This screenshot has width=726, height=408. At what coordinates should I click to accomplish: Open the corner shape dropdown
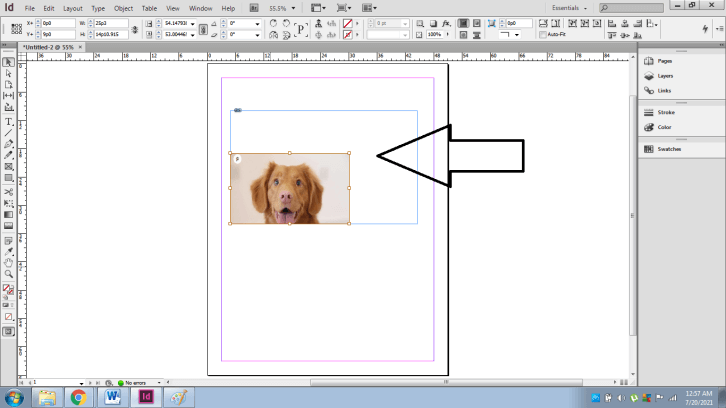(x=517, y=35)
